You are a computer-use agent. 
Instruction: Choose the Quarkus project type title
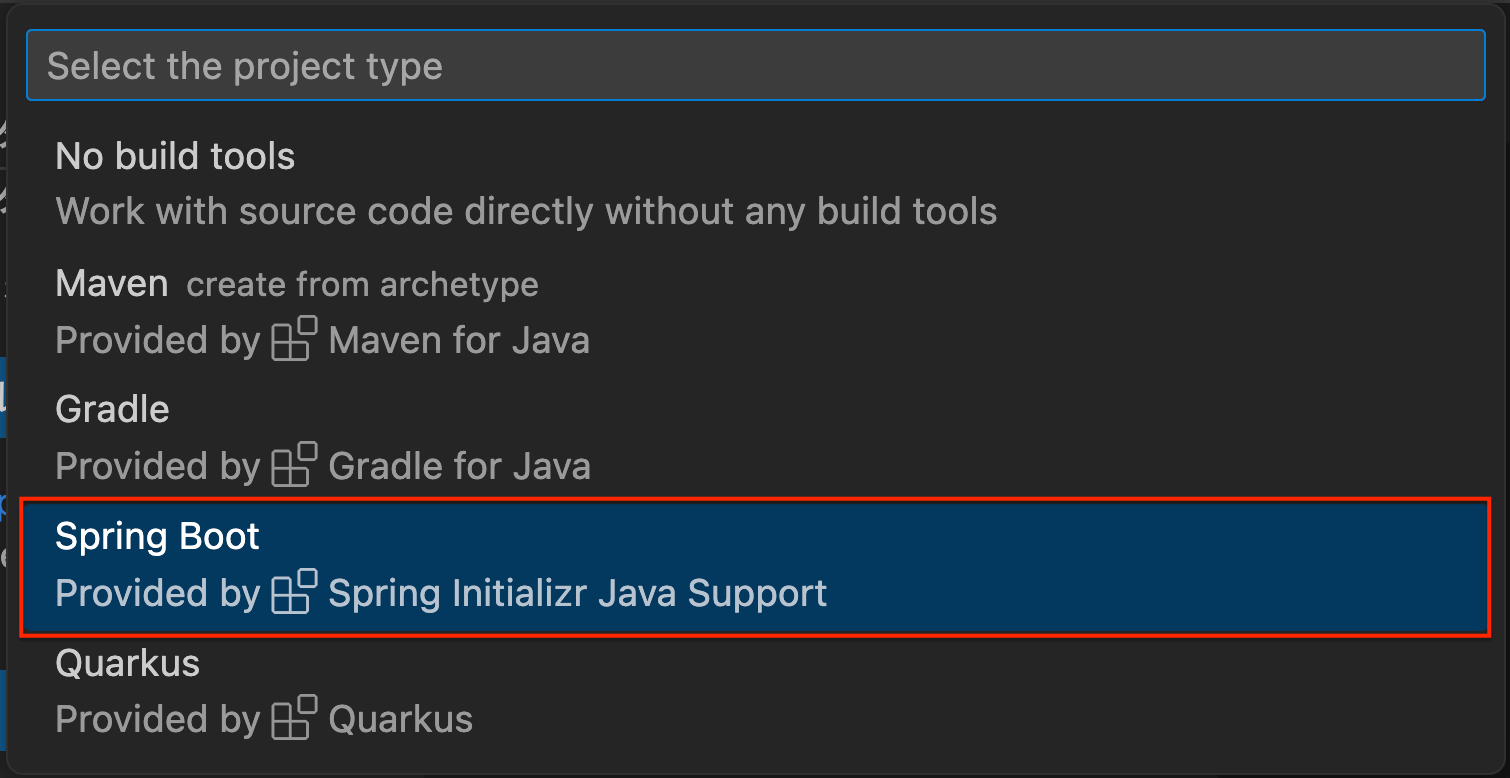click(x=128, y=663)
